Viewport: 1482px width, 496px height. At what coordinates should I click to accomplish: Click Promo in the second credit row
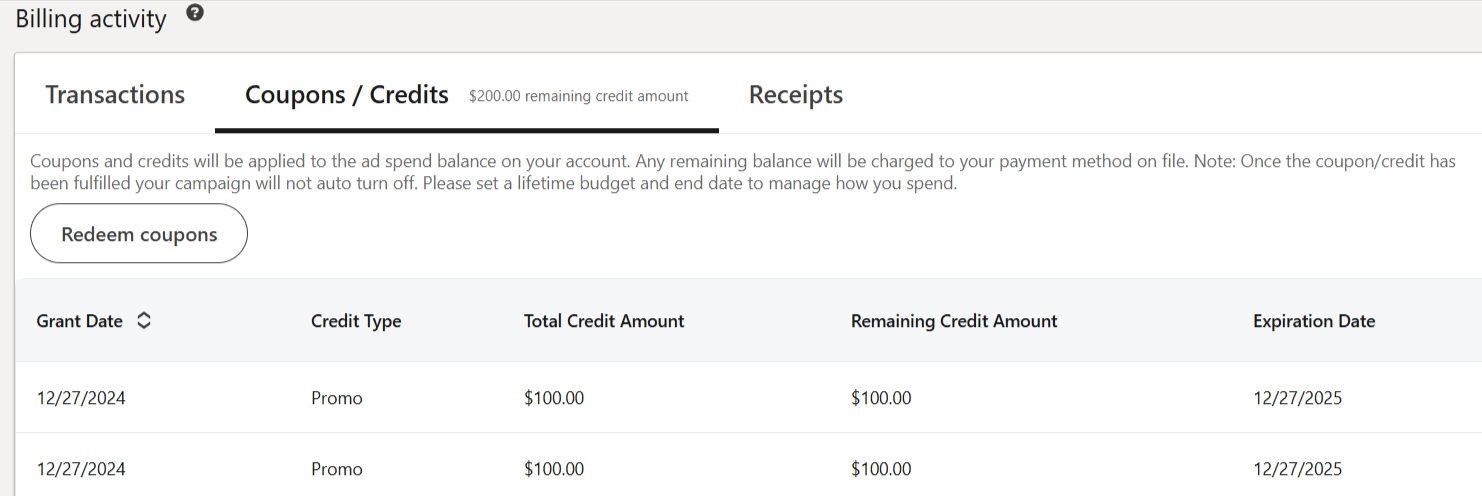point(337,469)
